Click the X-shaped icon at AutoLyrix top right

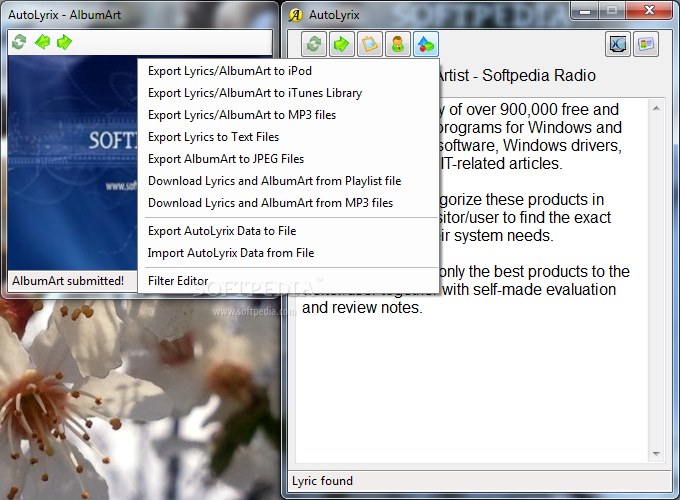[618, 44]
